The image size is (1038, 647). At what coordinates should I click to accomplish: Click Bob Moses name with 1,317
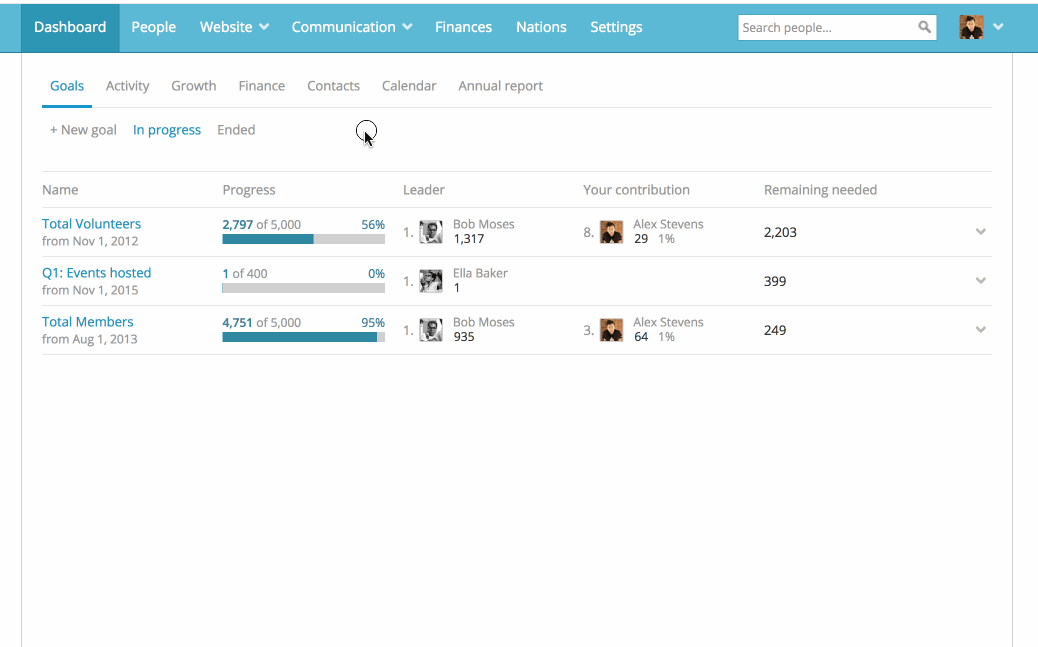click(x=483, y=224)
